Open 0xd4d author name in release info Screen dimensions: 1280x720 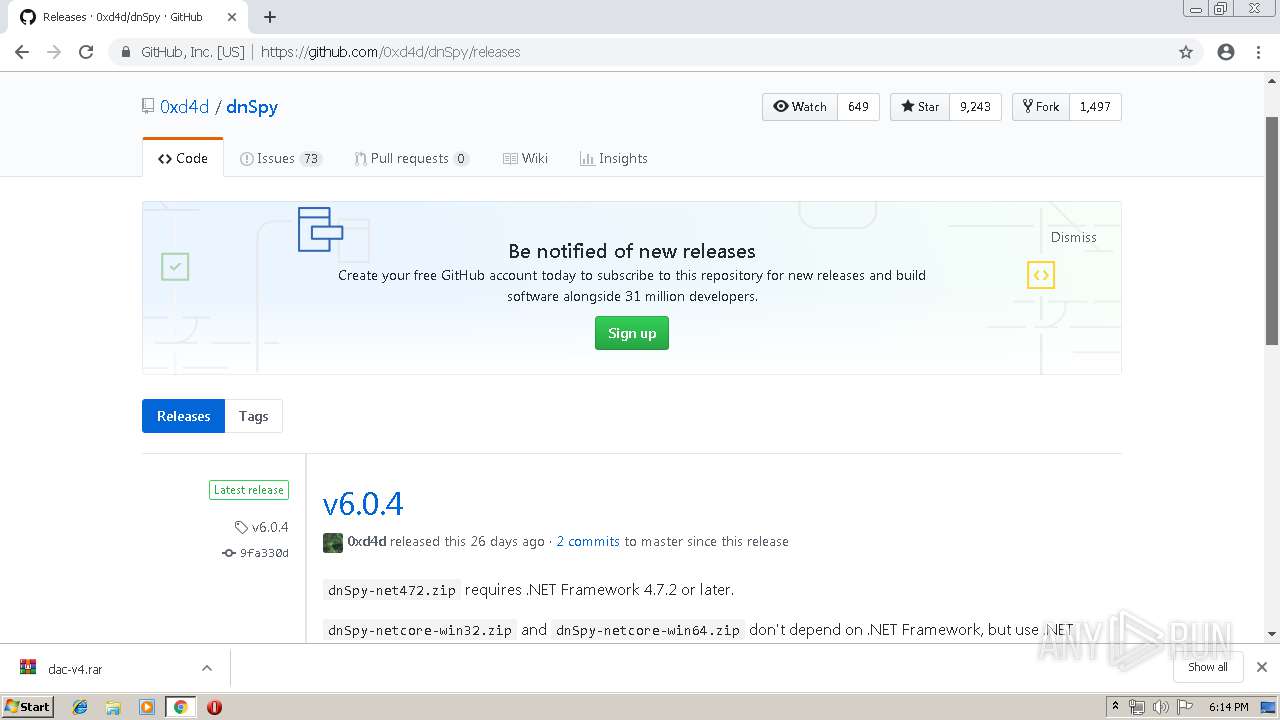(x=367, y=541)
